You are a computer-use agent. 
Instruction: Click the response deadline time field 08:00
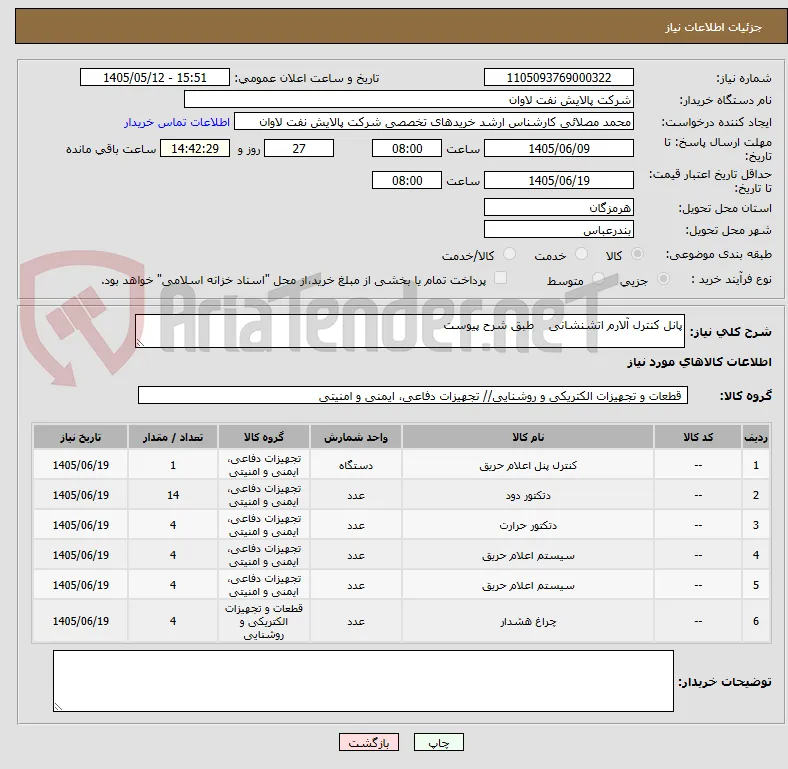coord(407,149)
